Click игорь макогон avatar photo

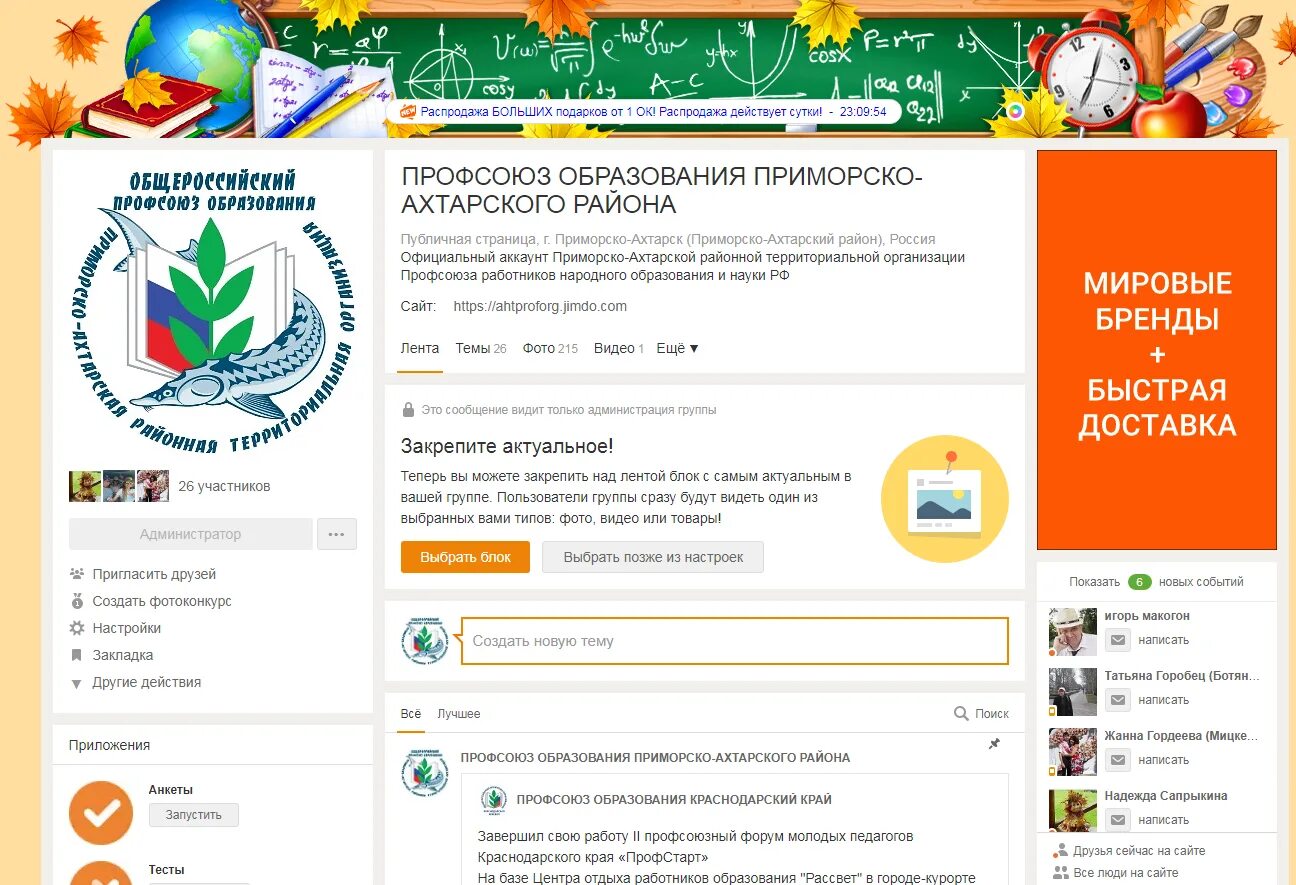1073,632
